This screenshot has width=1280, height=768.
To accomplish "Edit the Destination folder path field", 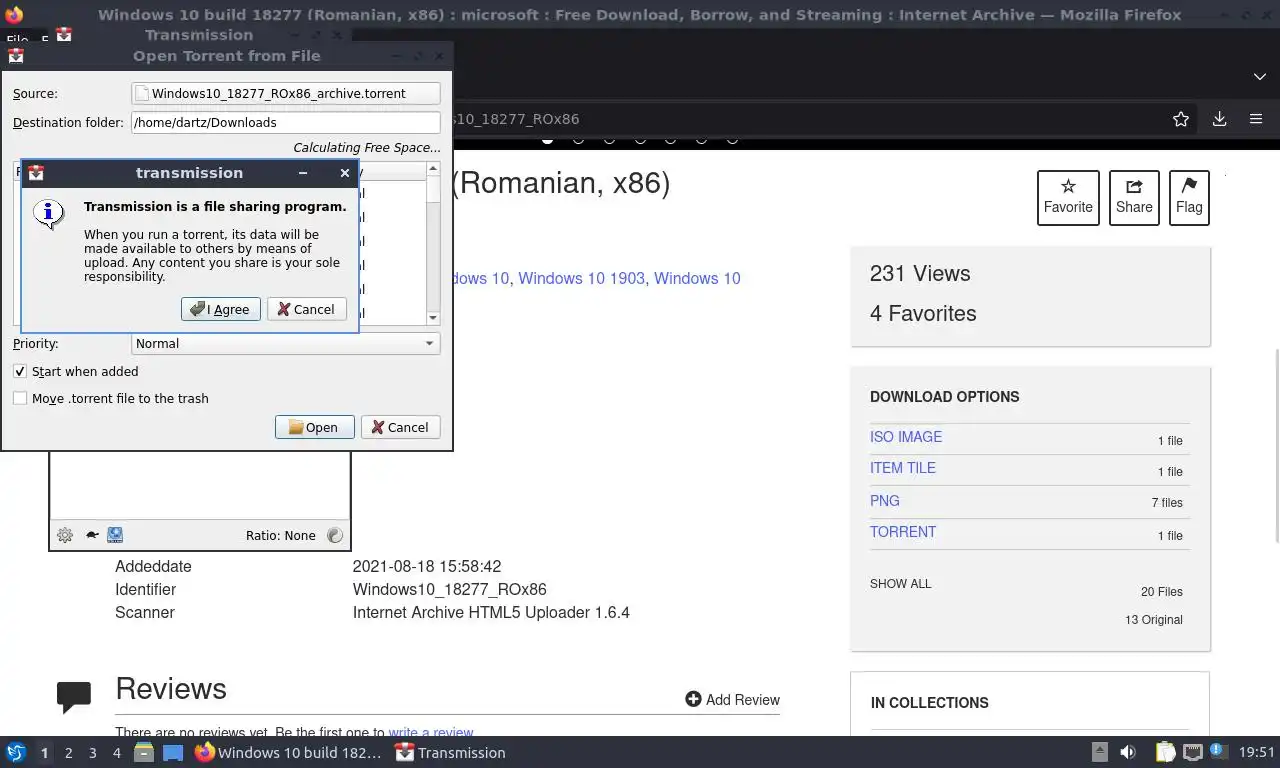I will (x=286, y=122).
